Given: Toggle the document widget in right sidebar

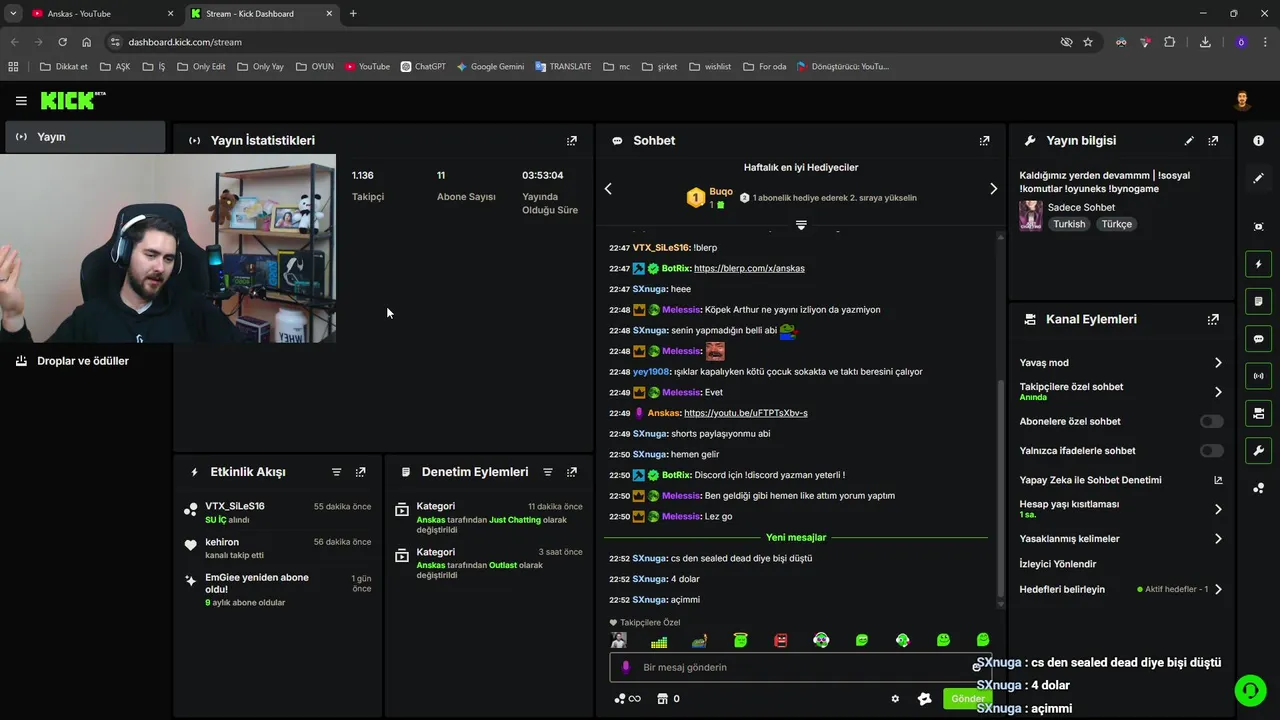Looking at the screenshot, I should tap(1258, 301).
